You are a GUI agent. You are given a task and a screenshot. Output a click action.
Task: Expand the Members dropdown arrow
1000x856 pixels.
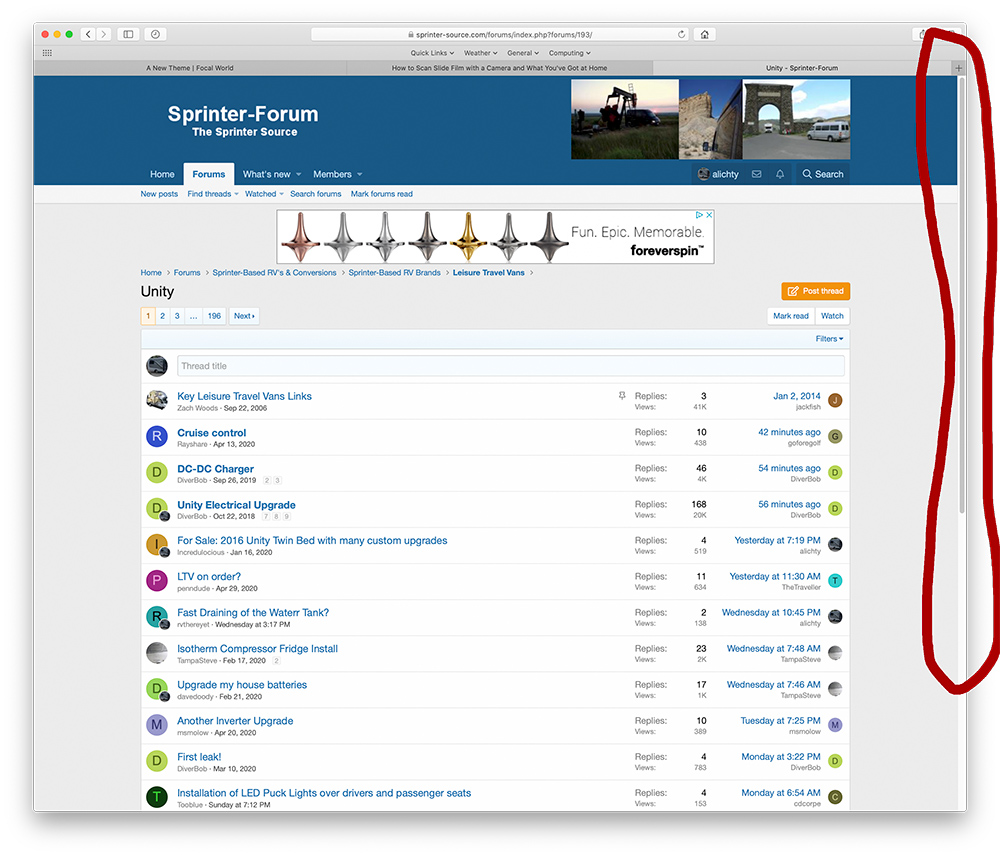(360, 175)
